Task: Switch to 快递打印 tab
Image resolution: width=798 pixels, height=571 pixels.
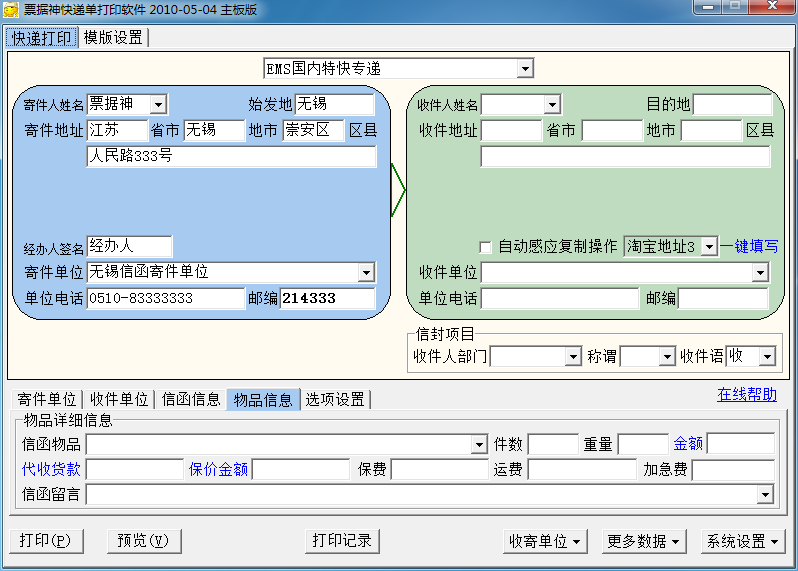Action: pos(41,38)
